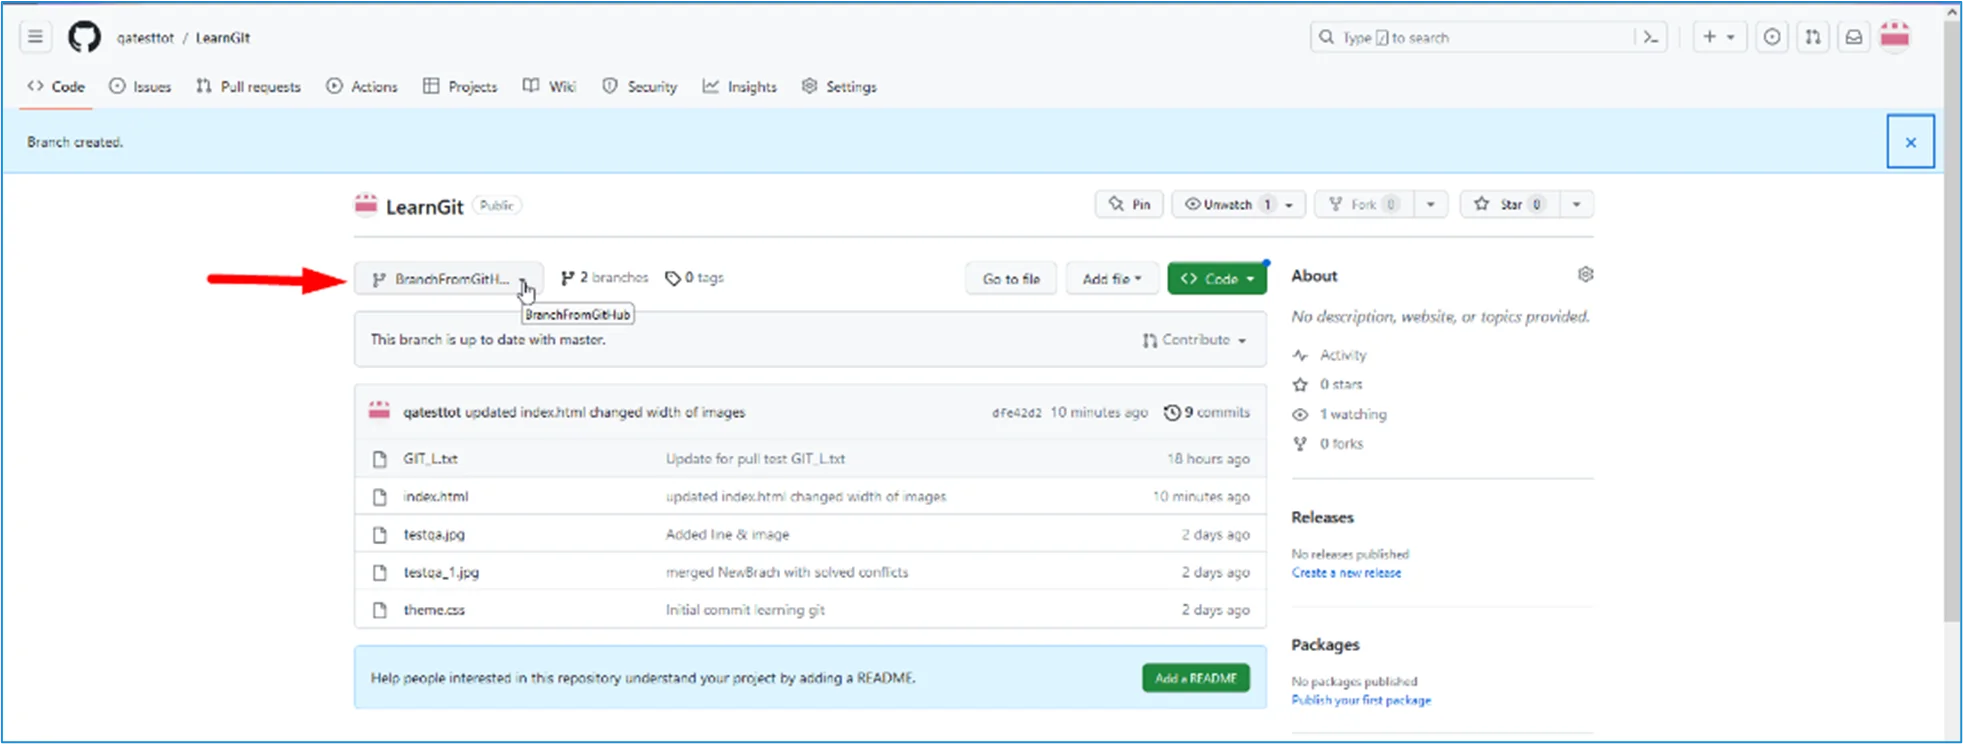Open the testqa.jpg file
This screenshot has width=1963, height=744.
[434, 535]
